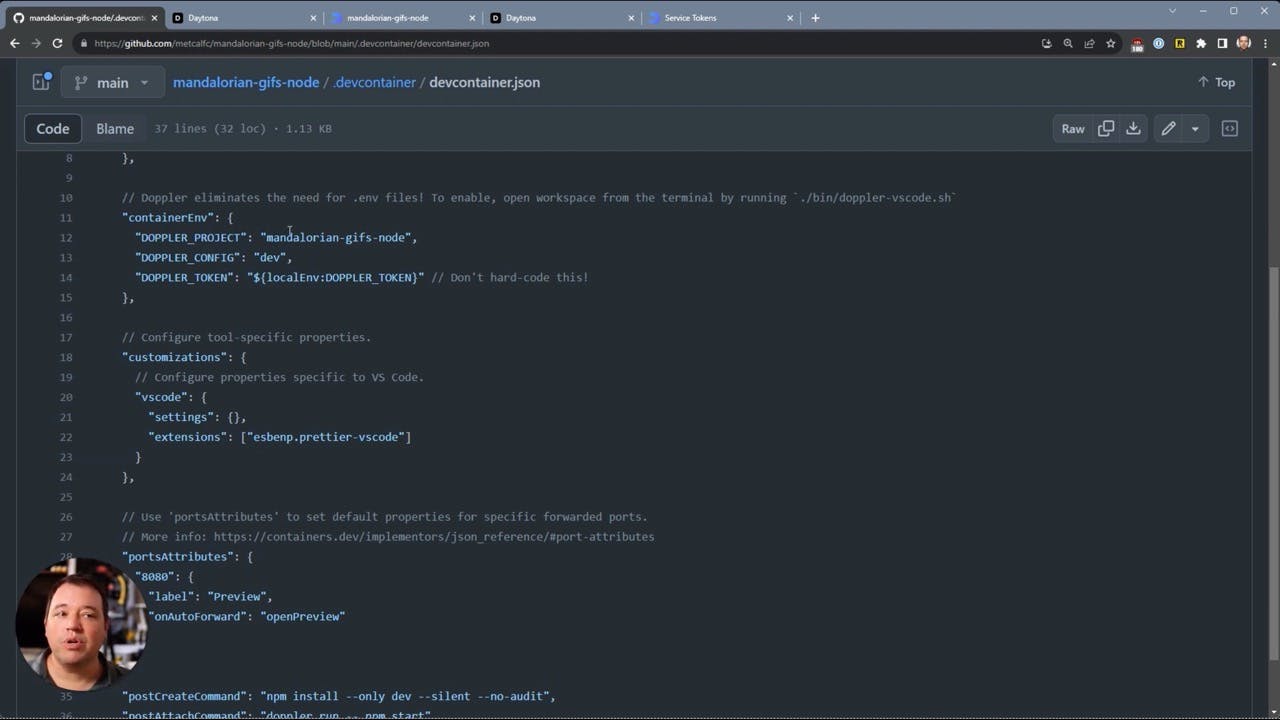Open the red counter extension icon

pyautogui.click(x=1137, y=43)
